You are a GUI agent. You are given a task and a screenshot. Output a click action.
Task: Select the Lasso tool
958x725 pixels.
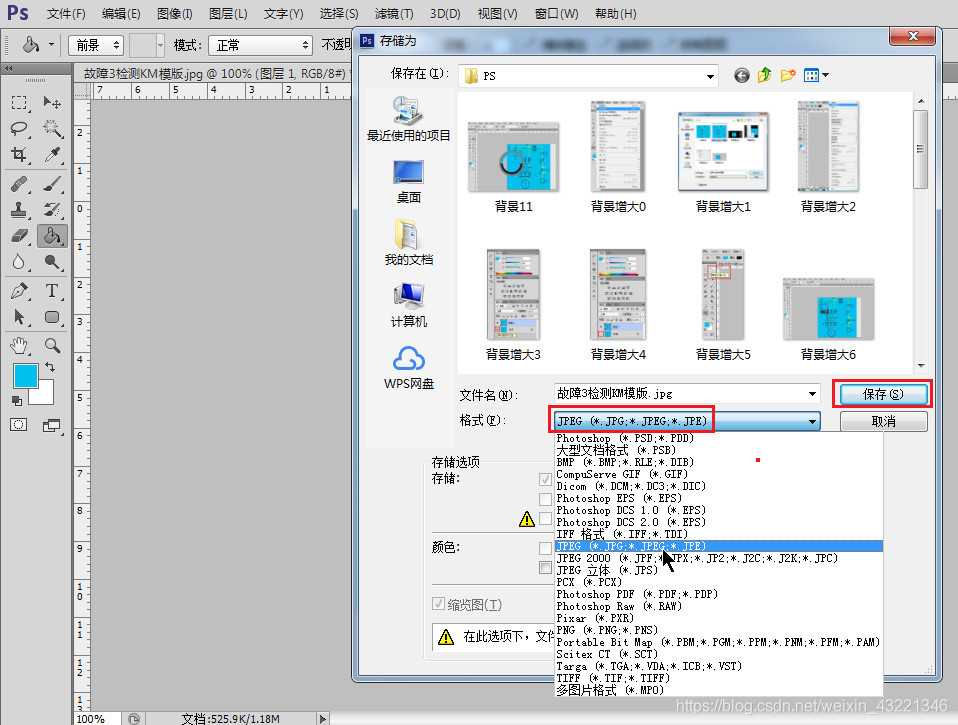pos(20,128)
